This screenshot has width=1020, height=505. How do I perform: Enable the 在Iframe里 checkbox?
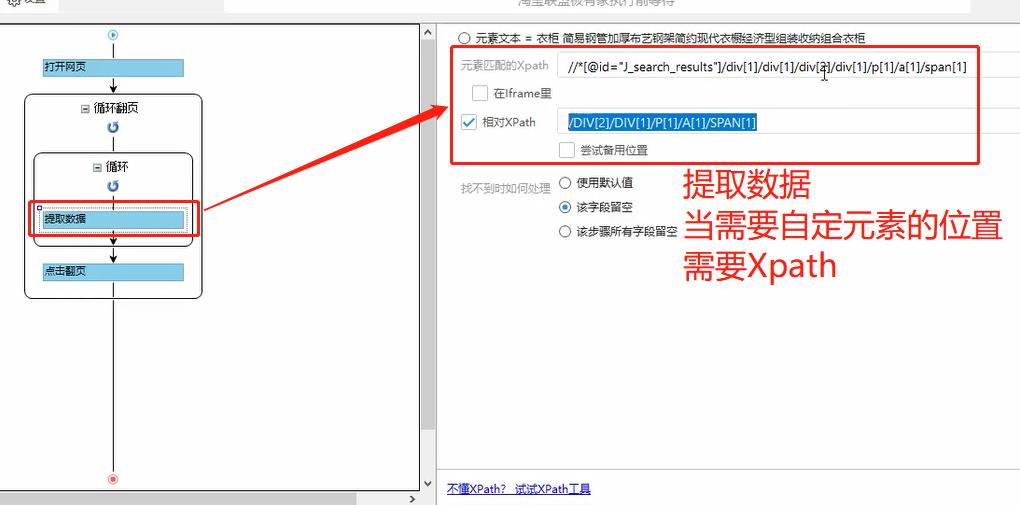[x=480, y=94]
